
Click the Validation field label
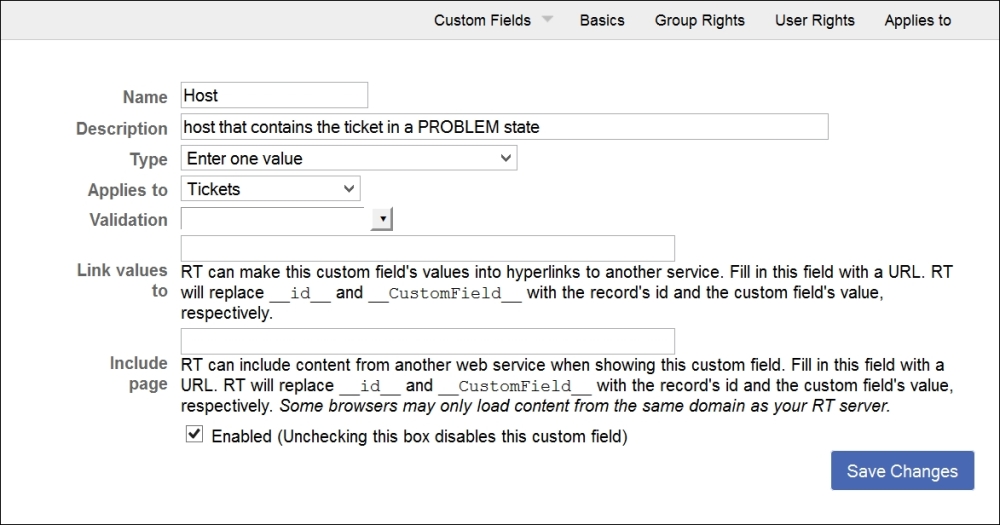(x=128, y=220)
